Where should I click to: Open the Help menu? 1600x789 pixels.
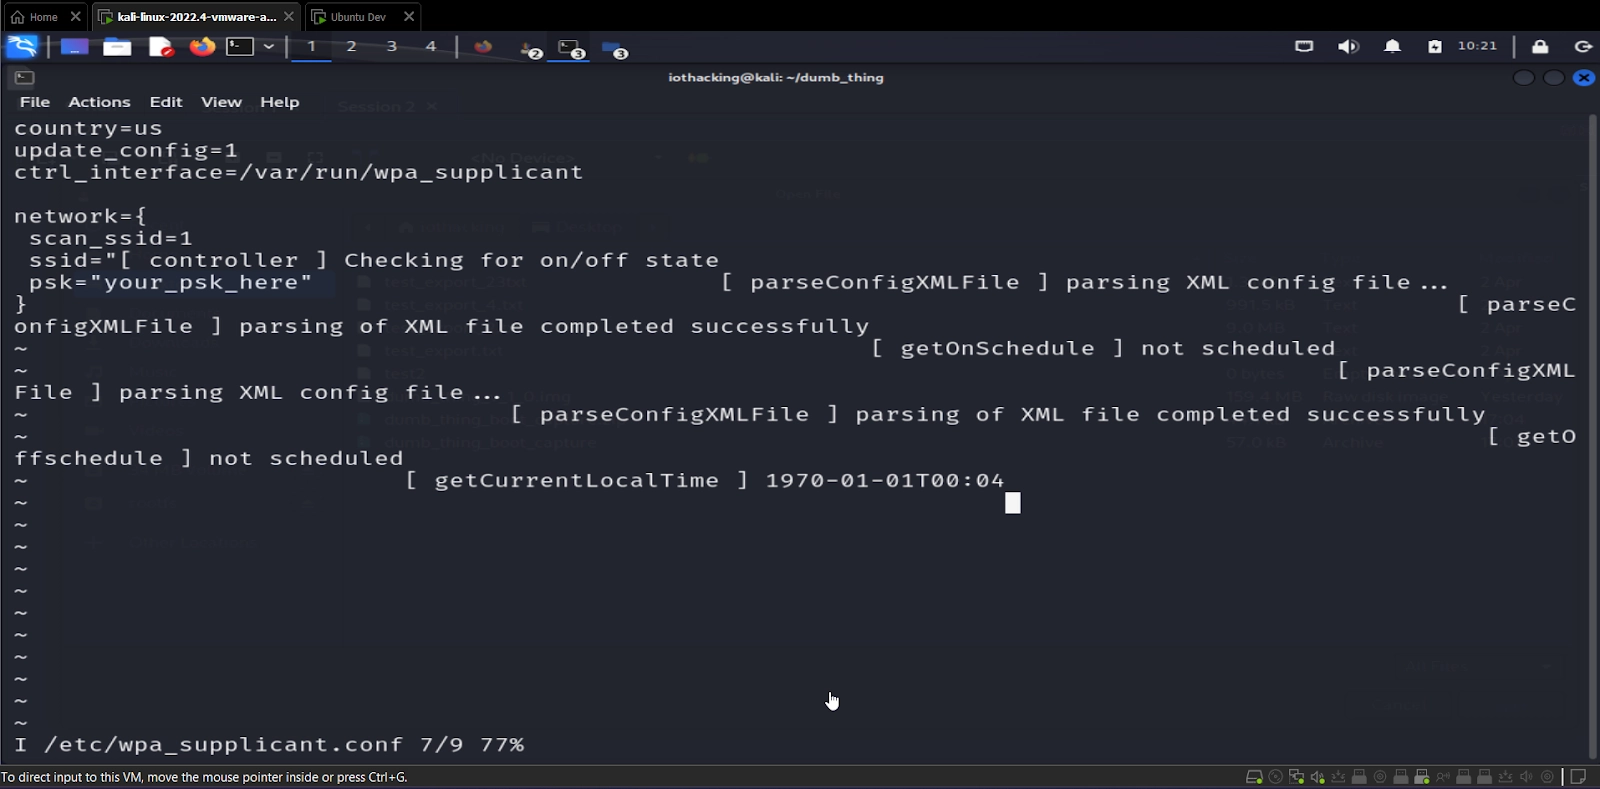click(x=280, y=102)
